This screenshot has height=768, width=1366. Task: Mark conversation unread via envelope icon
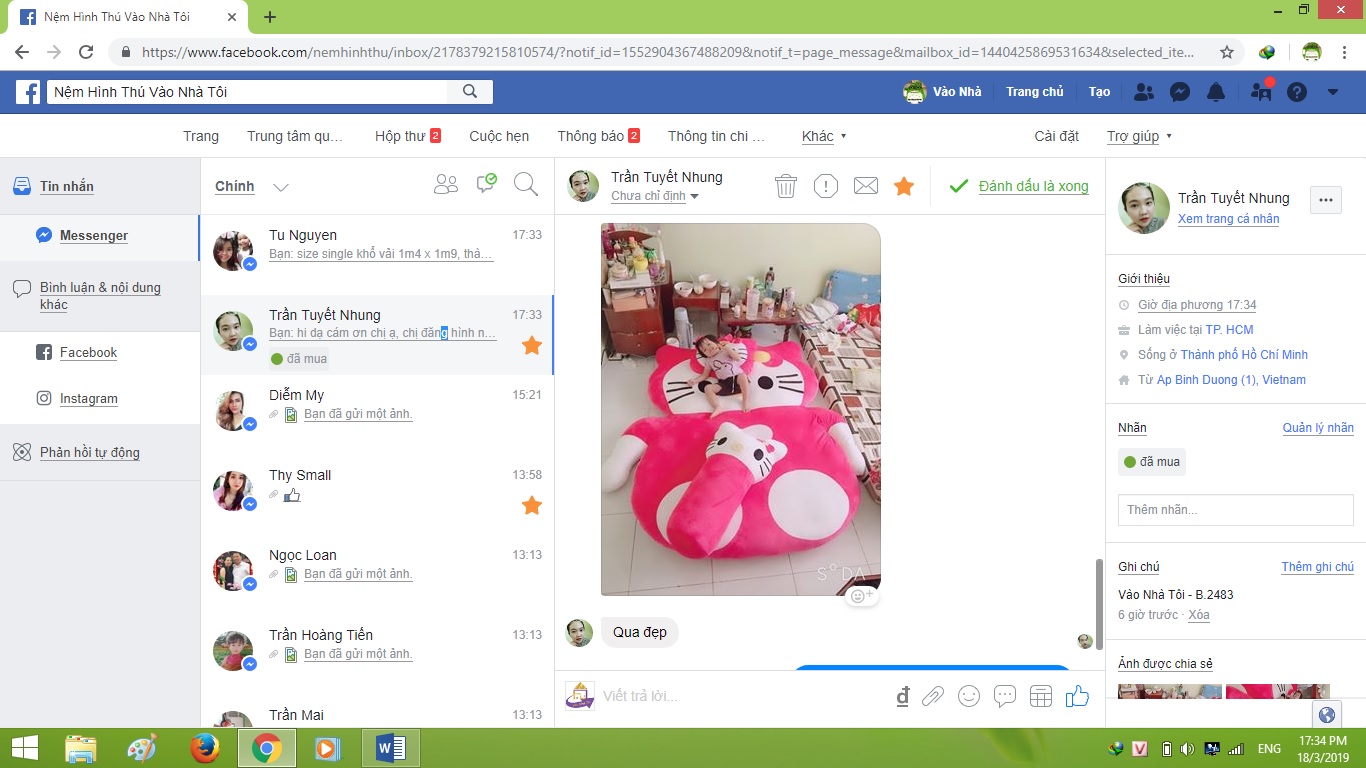tap(865, 186)
